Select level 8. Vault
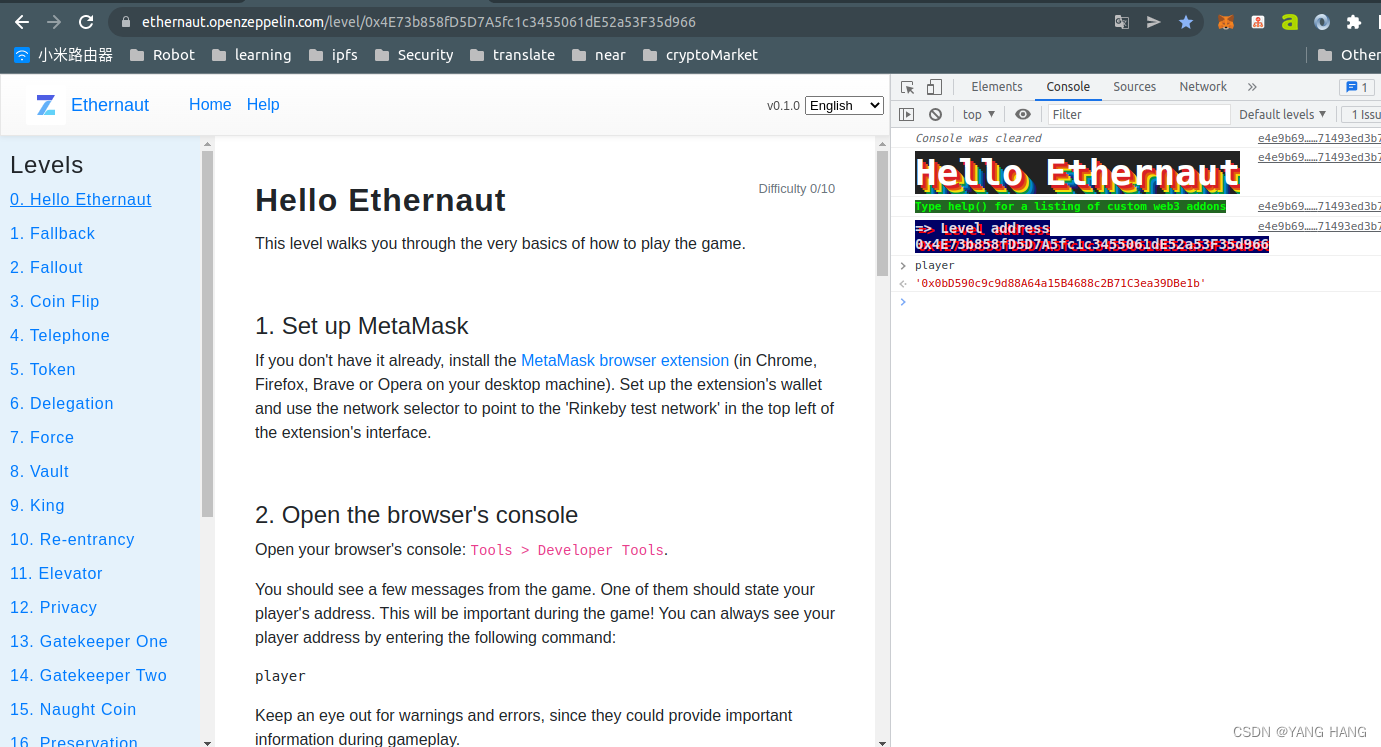Viewport: 1381px width, 747px height. coord(40,471)
